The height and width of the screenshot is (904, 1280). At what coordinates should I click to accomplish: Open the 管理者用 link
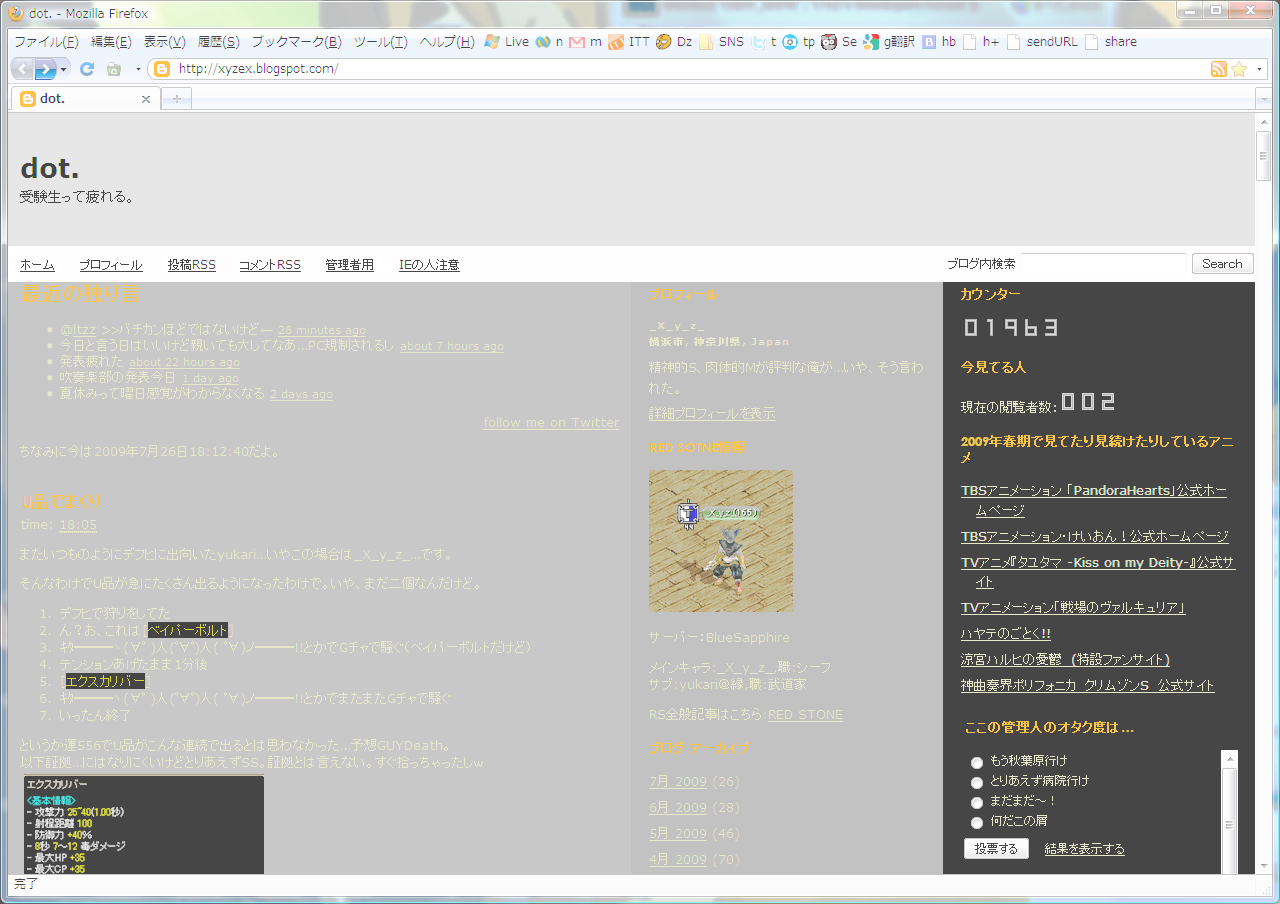pyautogui.click(x=349, y=265)
